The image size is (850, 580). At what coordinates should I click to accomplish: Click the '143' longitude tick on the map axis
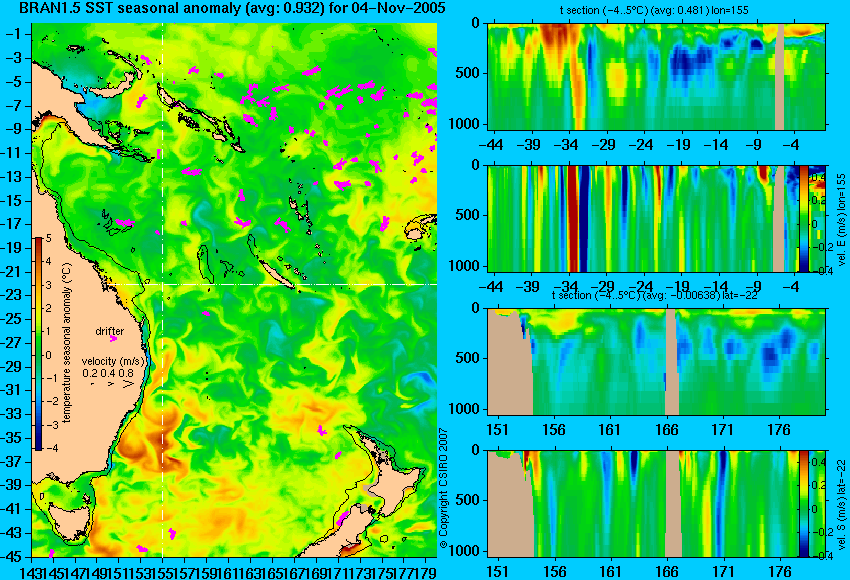click(x=31, y=572)
